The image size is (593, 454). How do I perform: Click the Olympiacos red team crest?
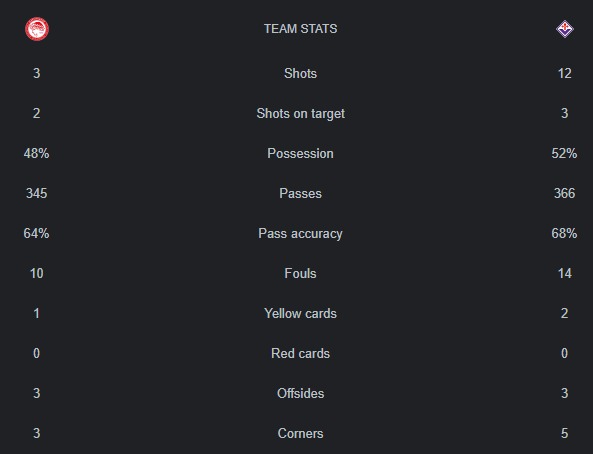[x=37, y=29]
